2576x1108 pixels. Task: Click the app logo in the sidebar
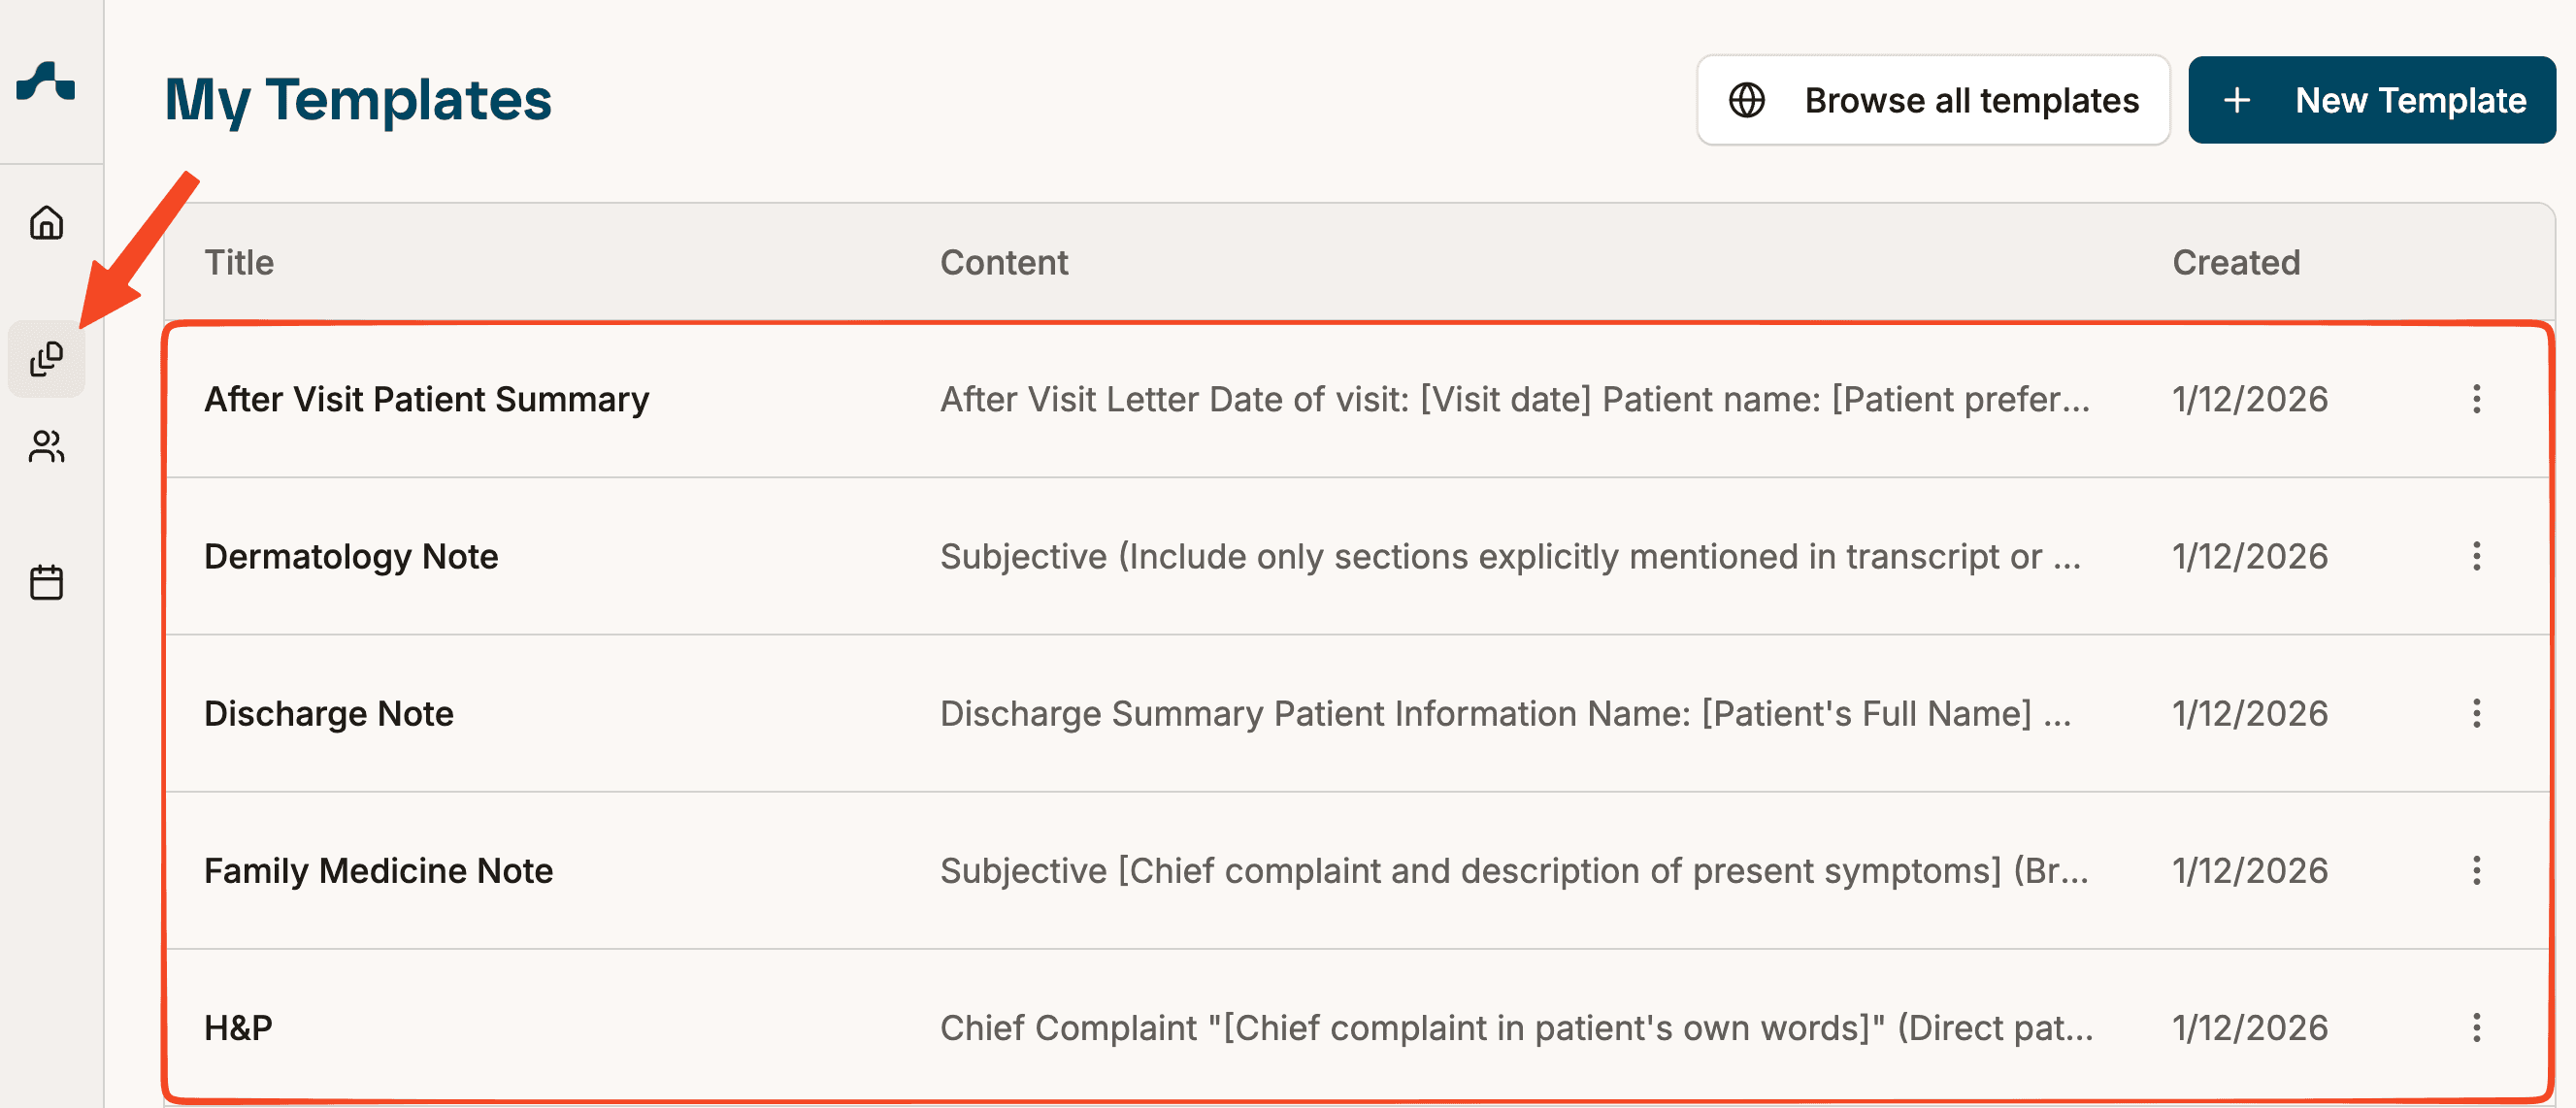(x=46, y=82)
